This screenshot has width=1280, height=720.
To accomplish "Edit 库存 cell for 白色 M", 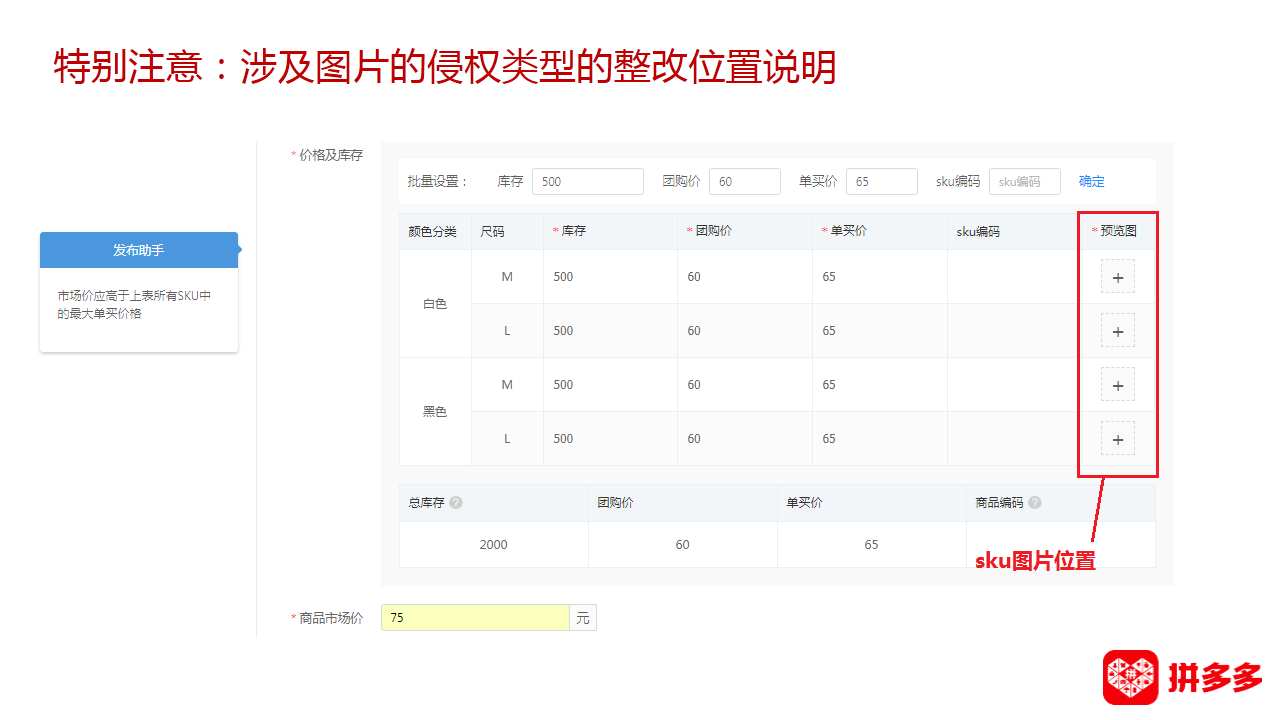I will tap(610, 277).
